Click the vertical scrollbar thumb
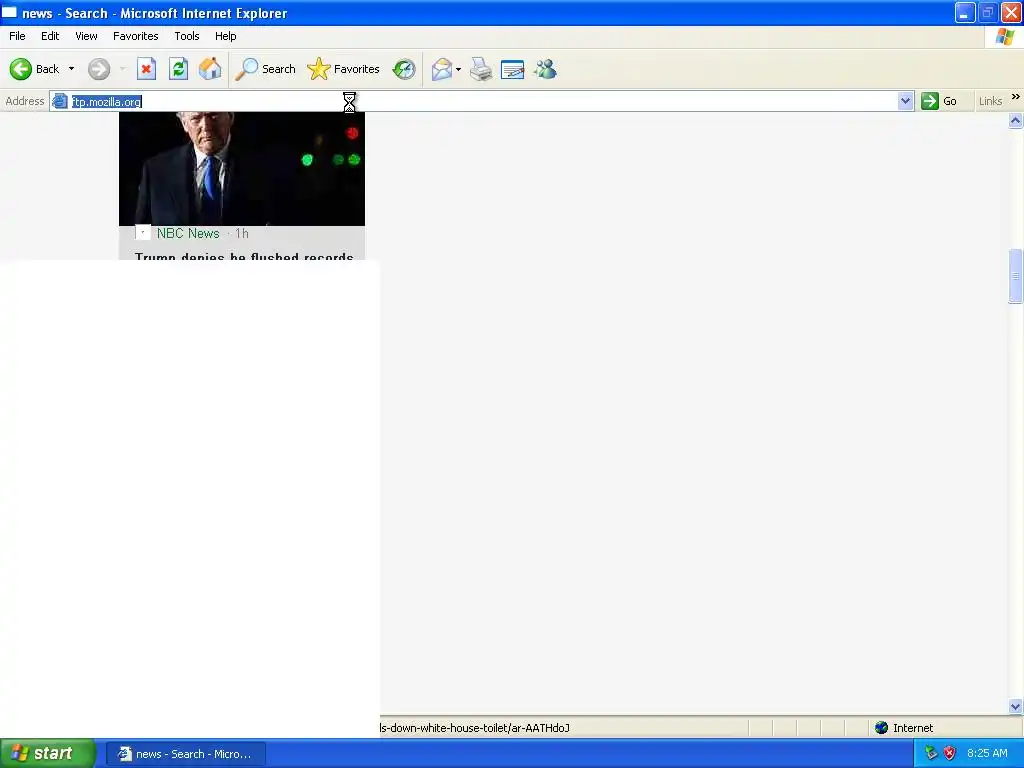Image resolution: width=1024 pixels, height=768 pixels. point(1016,276)
